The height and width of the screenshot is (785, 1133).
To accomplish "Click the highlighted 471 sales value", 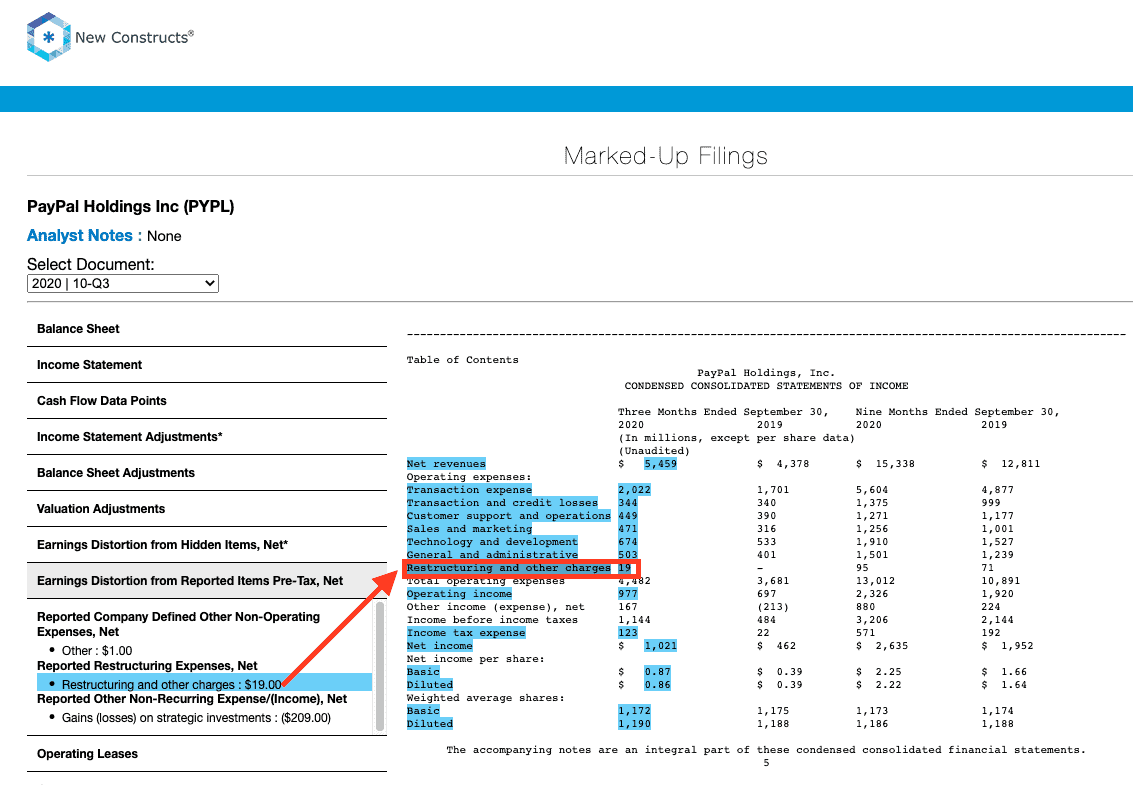I will pos(628,529).
